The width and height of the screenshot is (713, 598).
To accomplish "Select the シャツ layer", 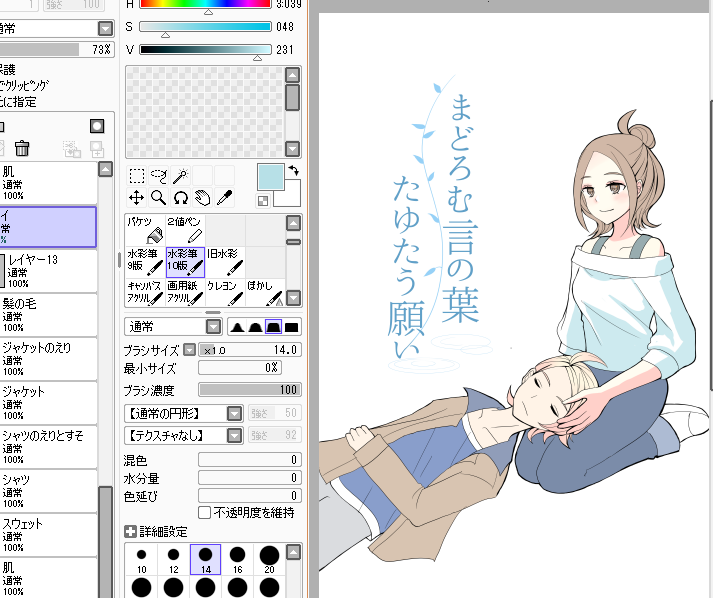I will (48, 491).
